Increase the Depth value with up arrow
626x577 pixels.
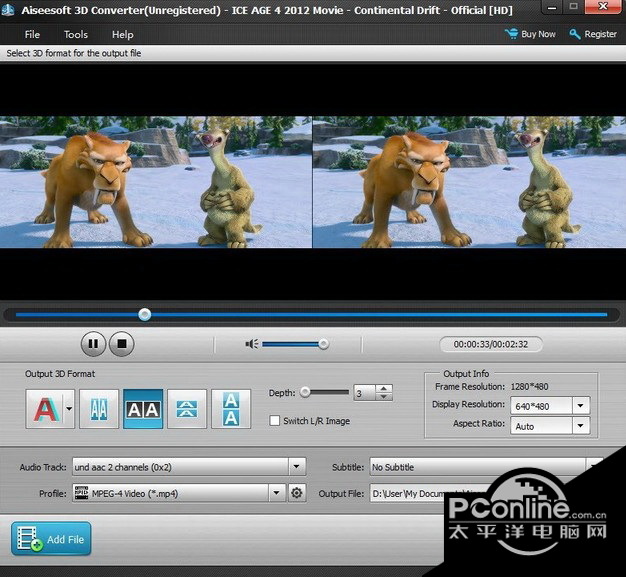pos(384,388)
